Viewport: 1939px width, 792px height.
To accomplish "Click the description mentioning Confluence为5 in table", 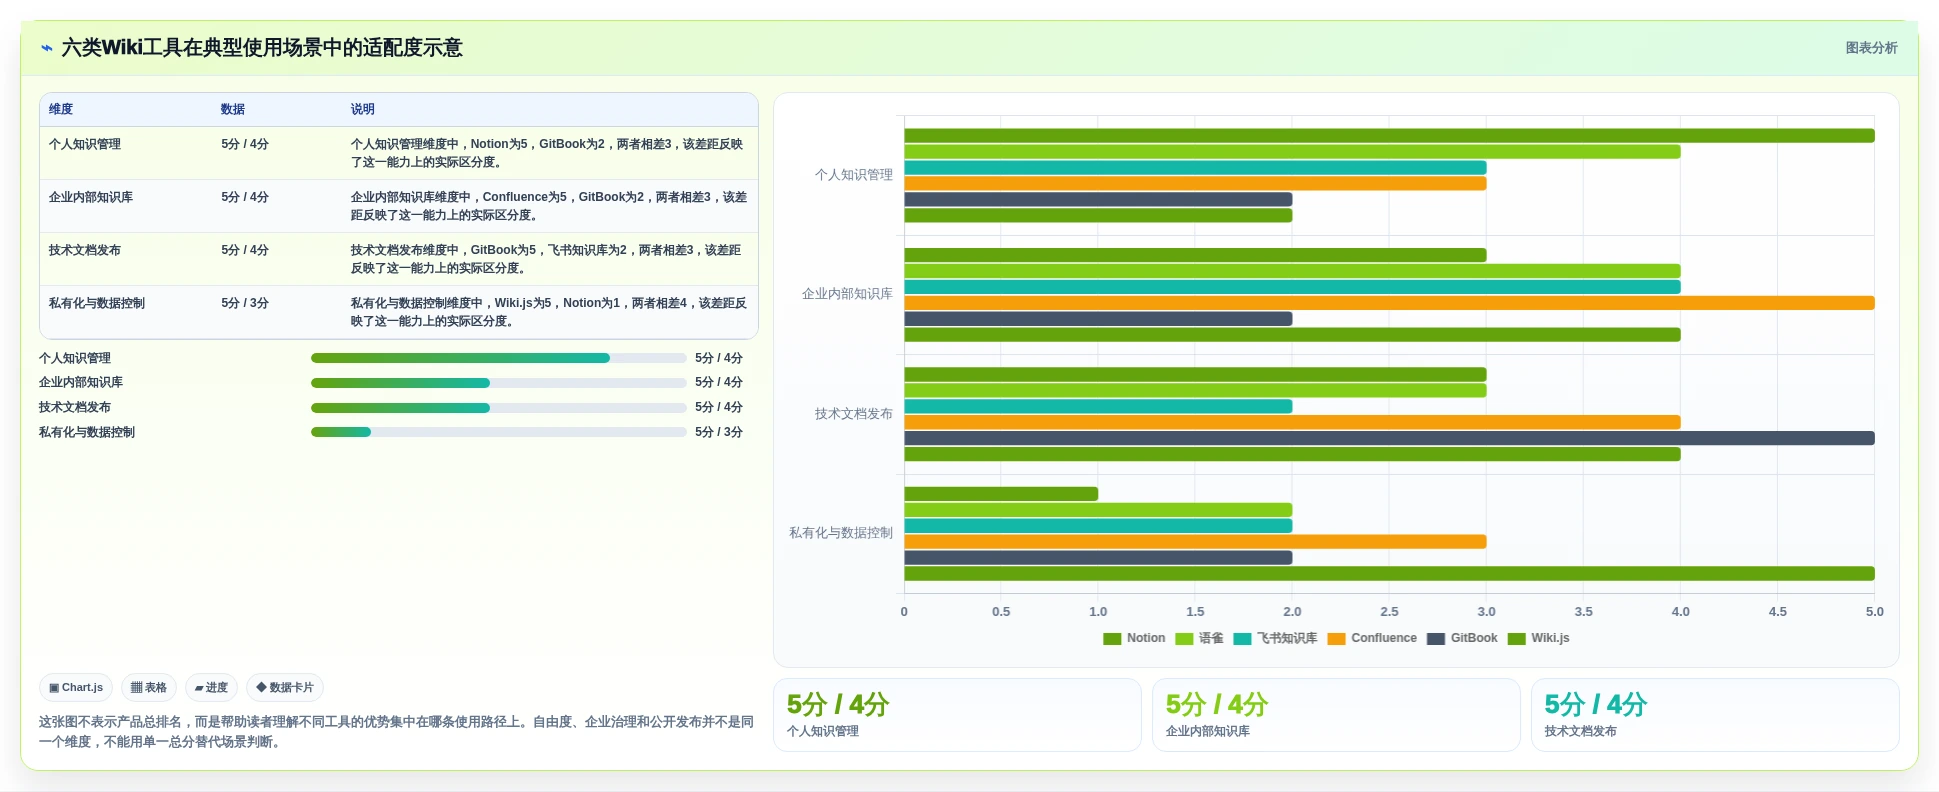I will coord(549,206).
